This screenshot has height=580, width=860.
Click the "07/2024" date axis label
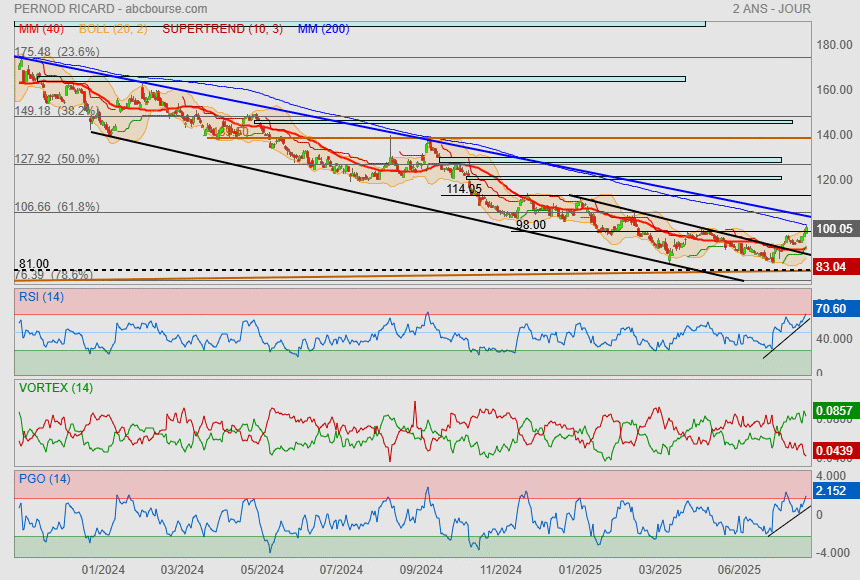coord(341,570)
